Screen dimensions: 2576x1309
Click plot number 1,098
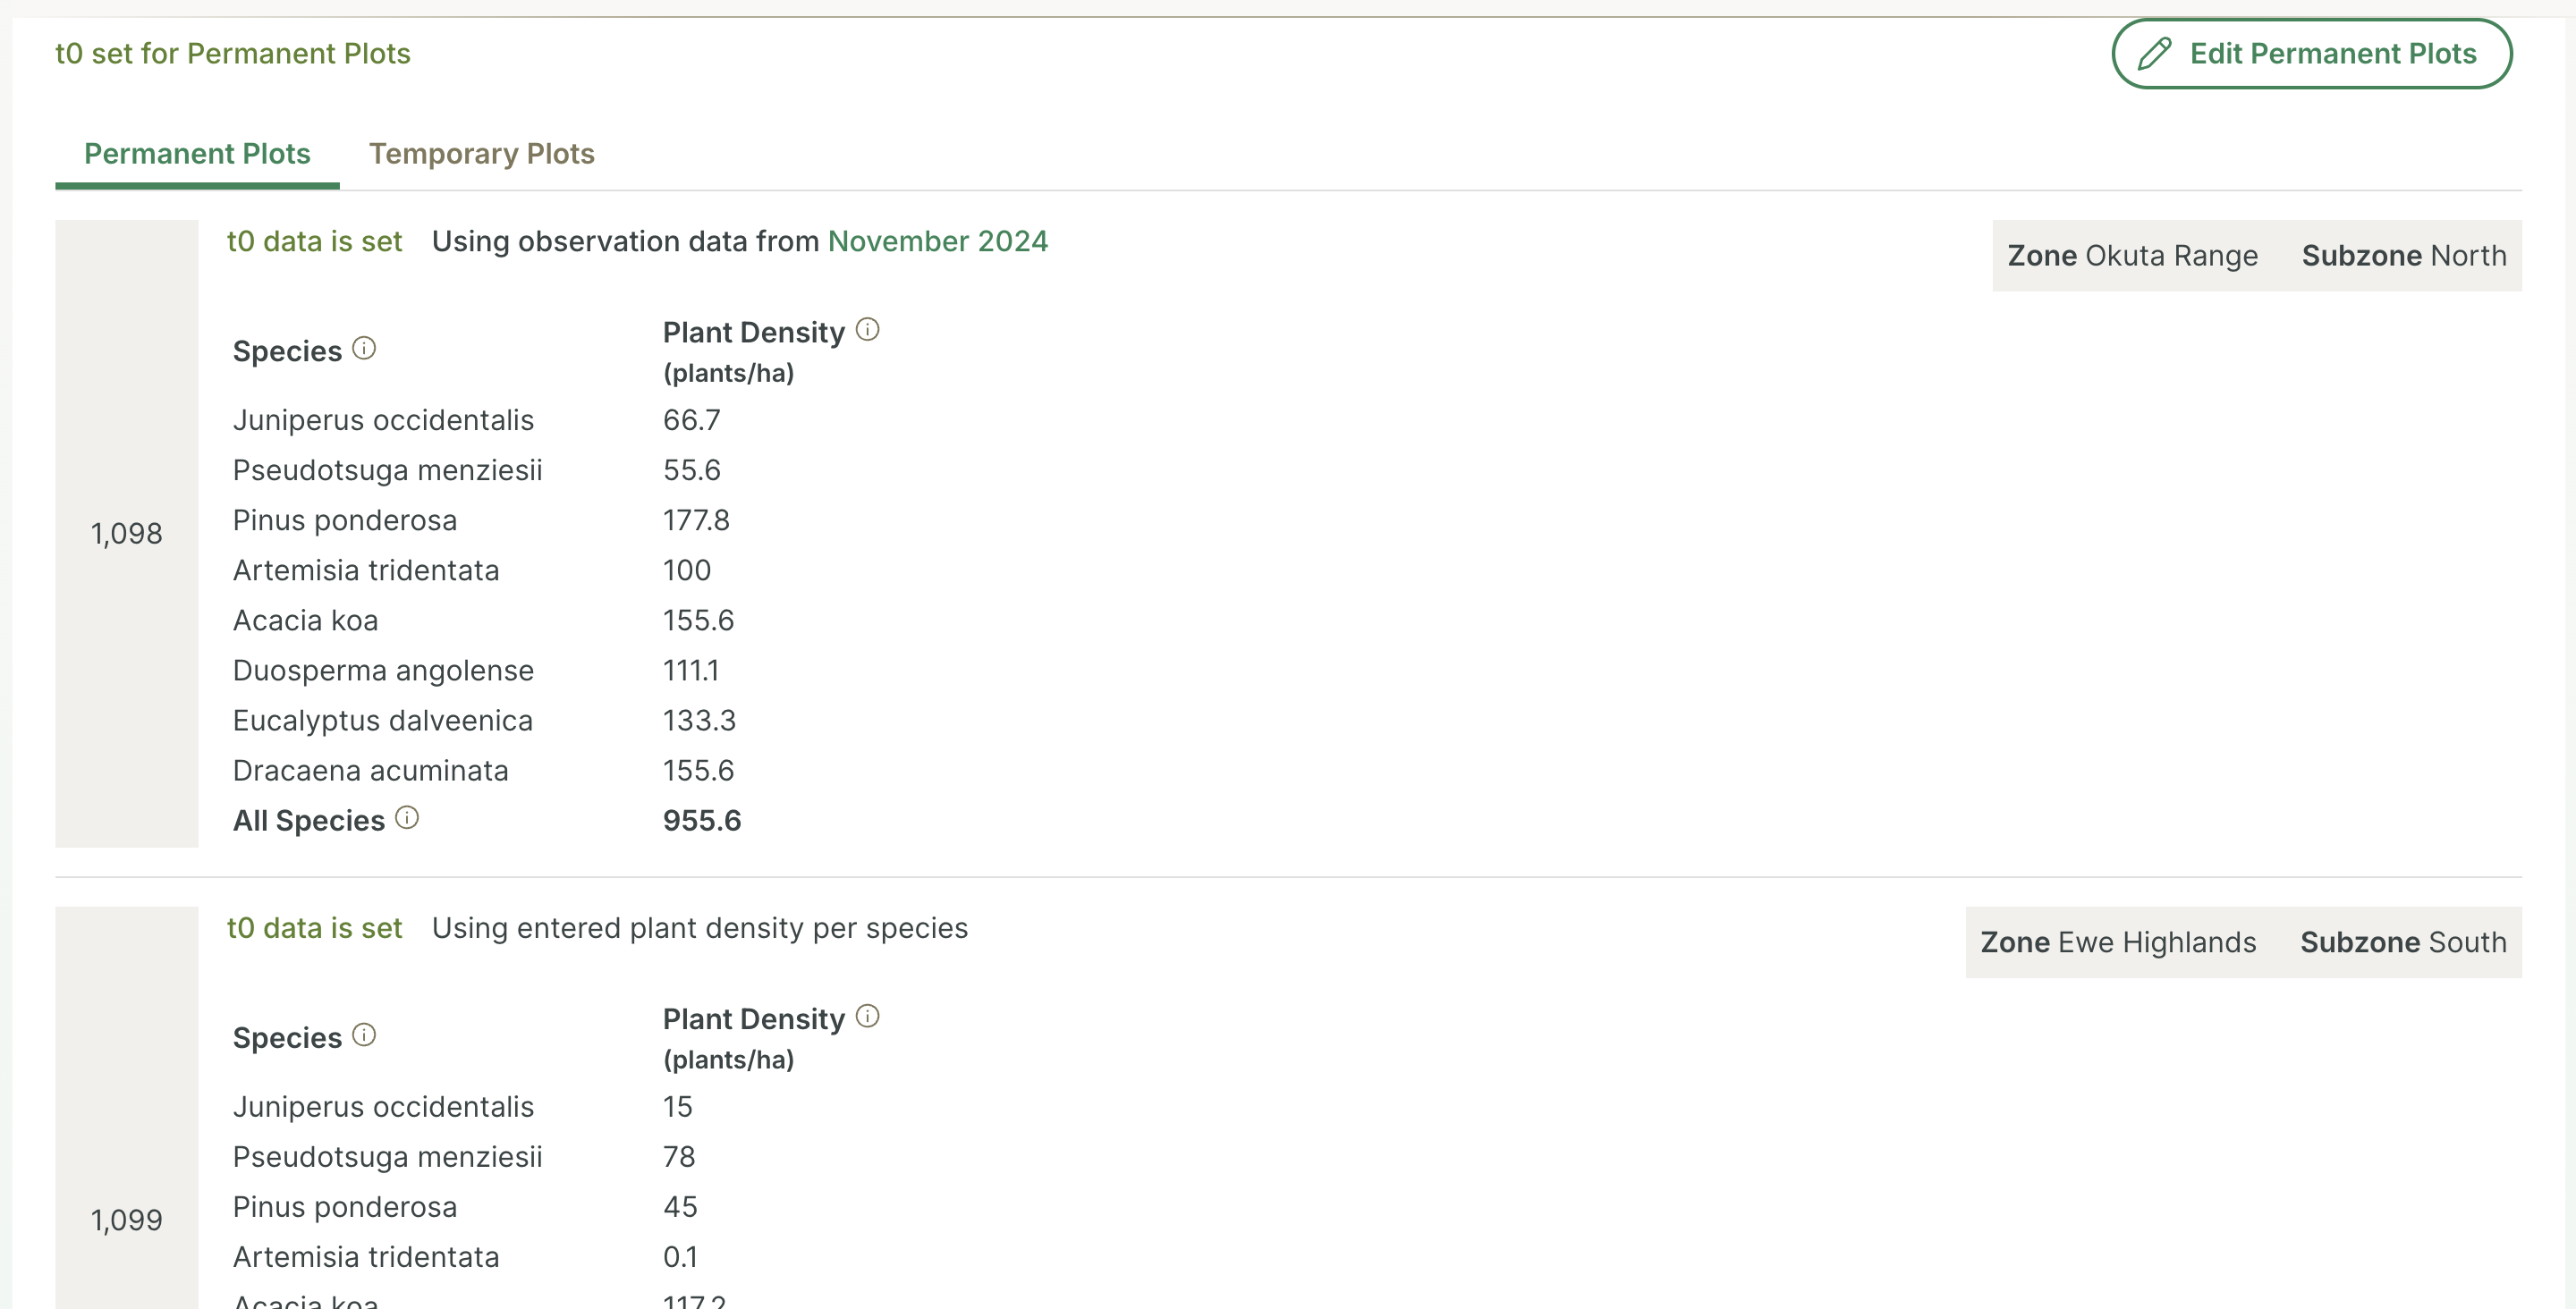[x=126, y=534]
